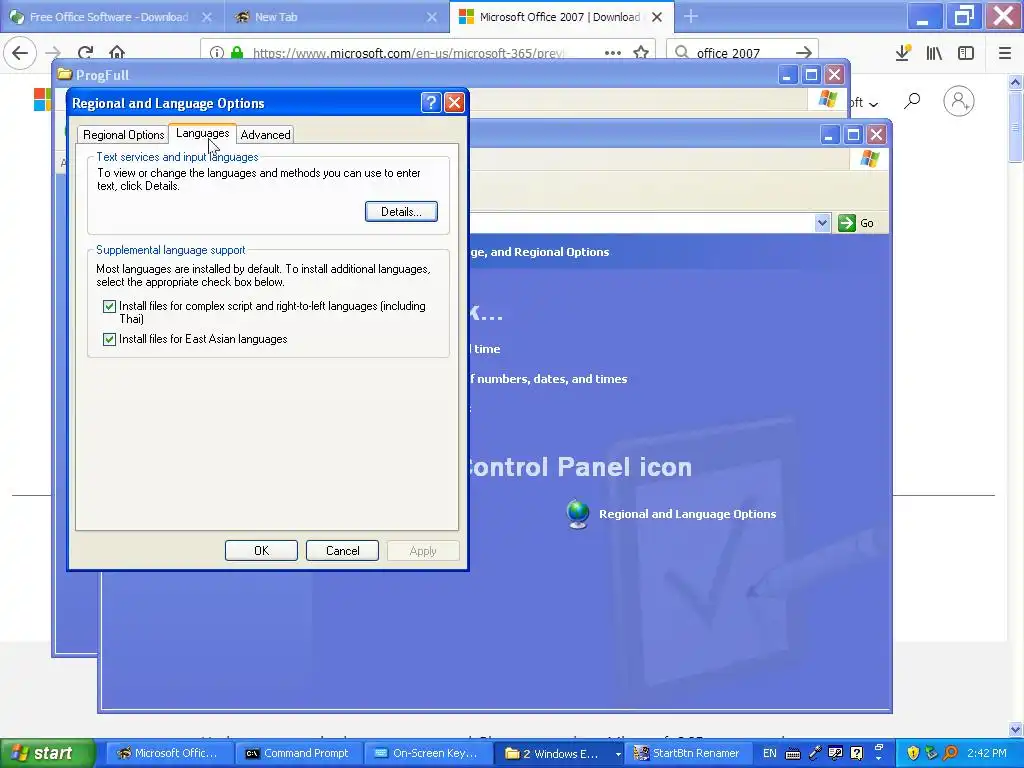Click language bar tools icon

coord(835,753)
